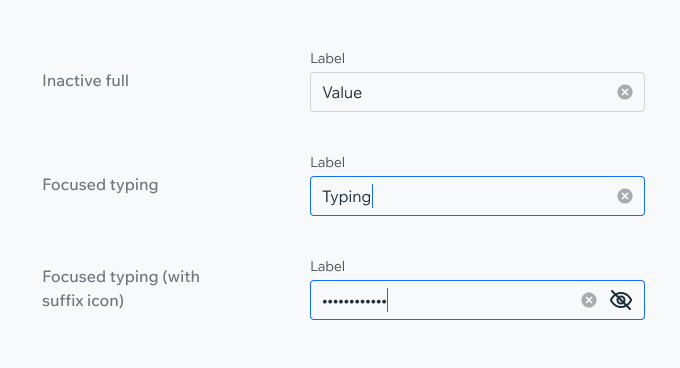Screen dimensions: 680x368
Task: Click the clear icon in the Typing field
Action: [x=624, y=196]
